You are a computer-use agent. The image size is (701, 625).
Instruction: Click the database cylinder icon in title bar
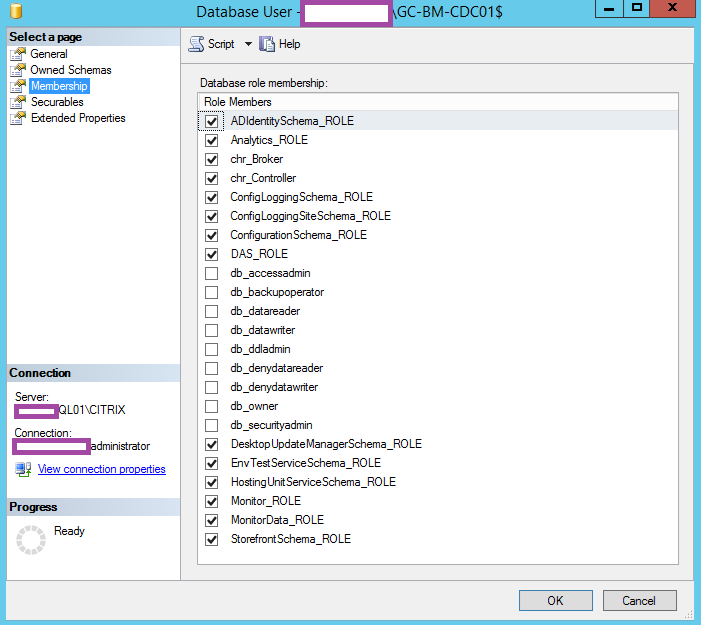[16, 11]
